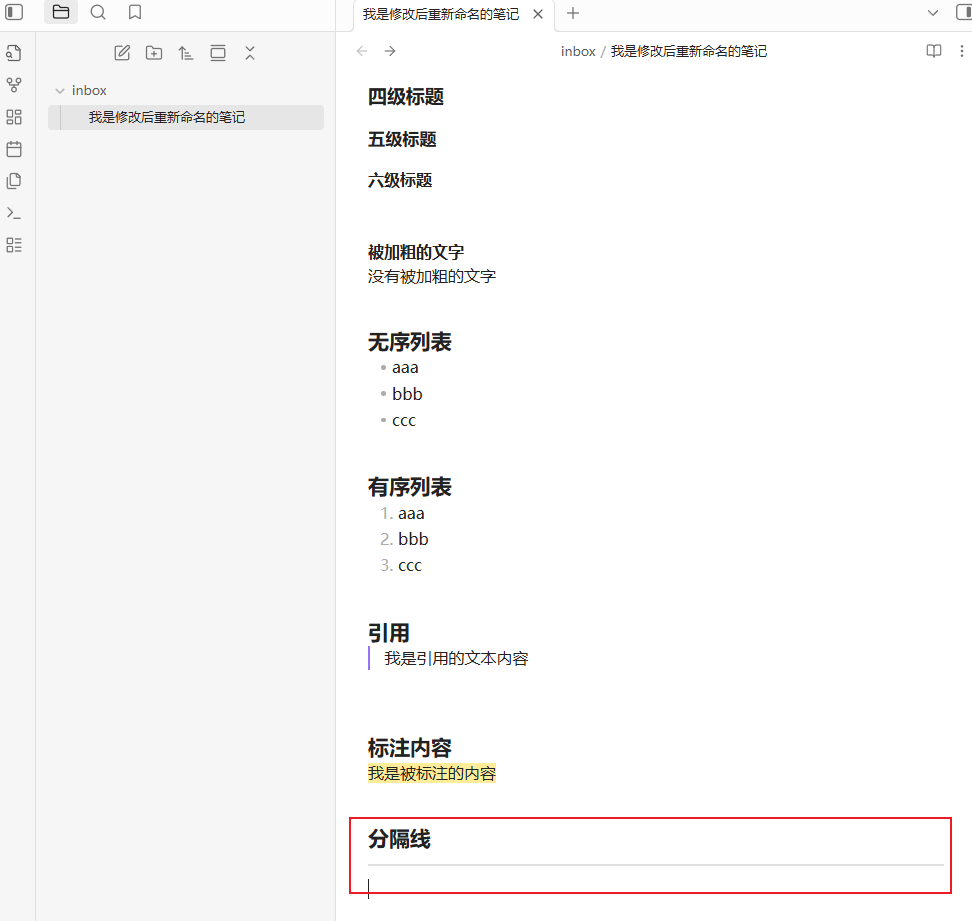Change the file sort order
The width and height of the screenshot is (972, 921).
coord(186,53)
